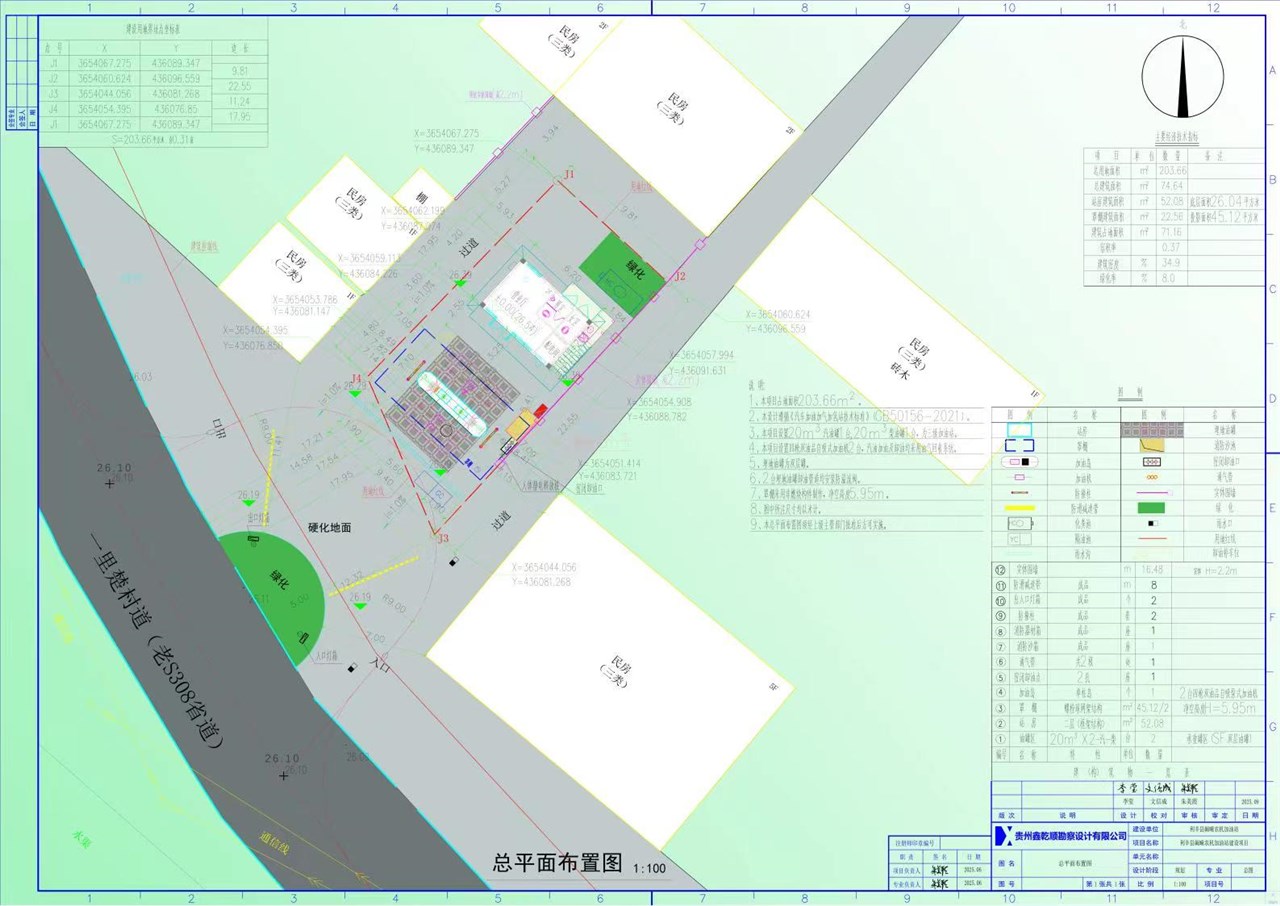The image size is (1280, 906).
Task: Click the cyan station building legend symbol
Action: pos(1018,429)
